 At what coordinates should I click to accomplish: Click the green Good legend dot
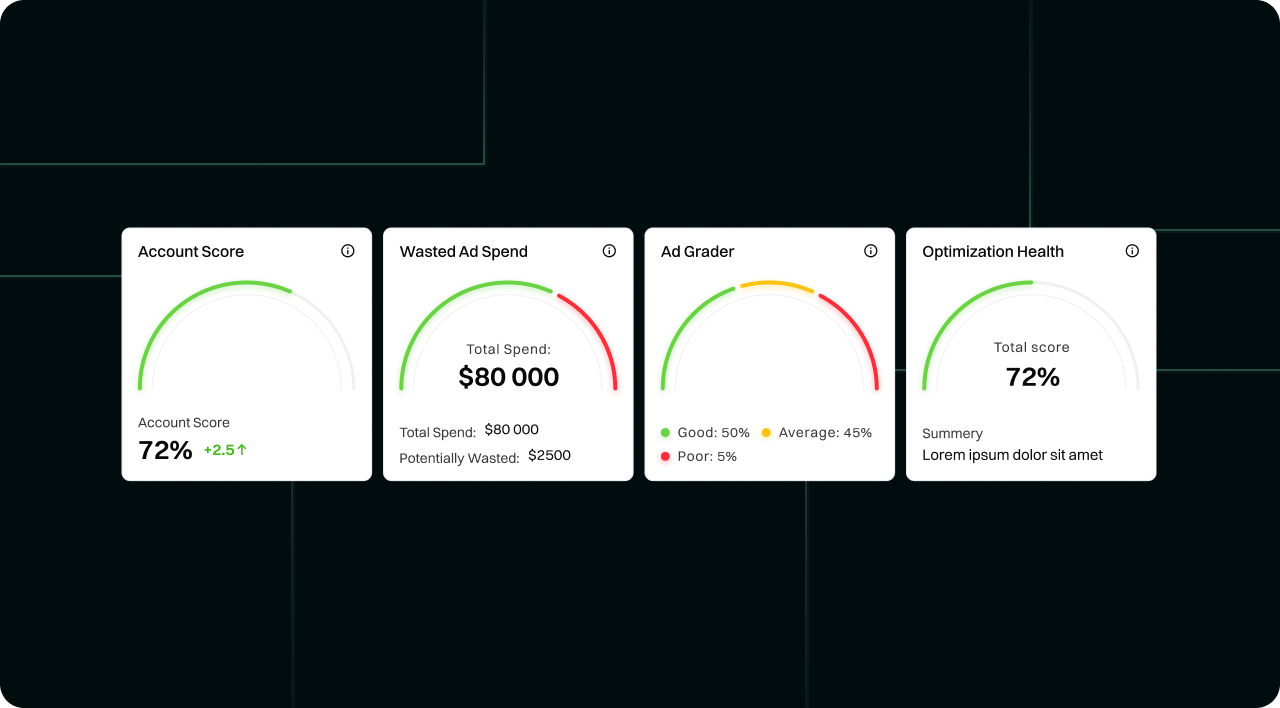pyautogui.click(x=665, y=433)
